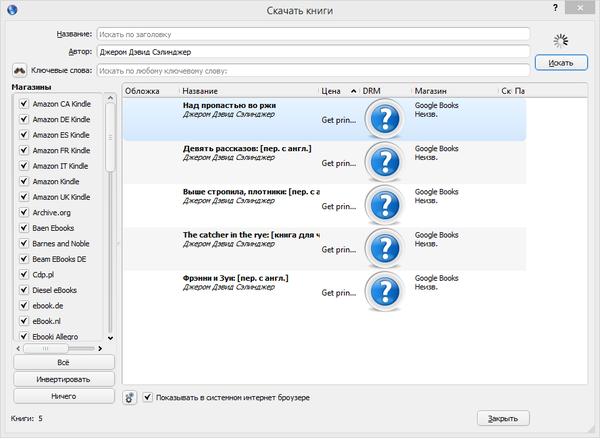Viewport: 600px width, 438px height.
Task: Toggle Показывать в системном интернет броузере checkbox
Action: click(148, 397)
